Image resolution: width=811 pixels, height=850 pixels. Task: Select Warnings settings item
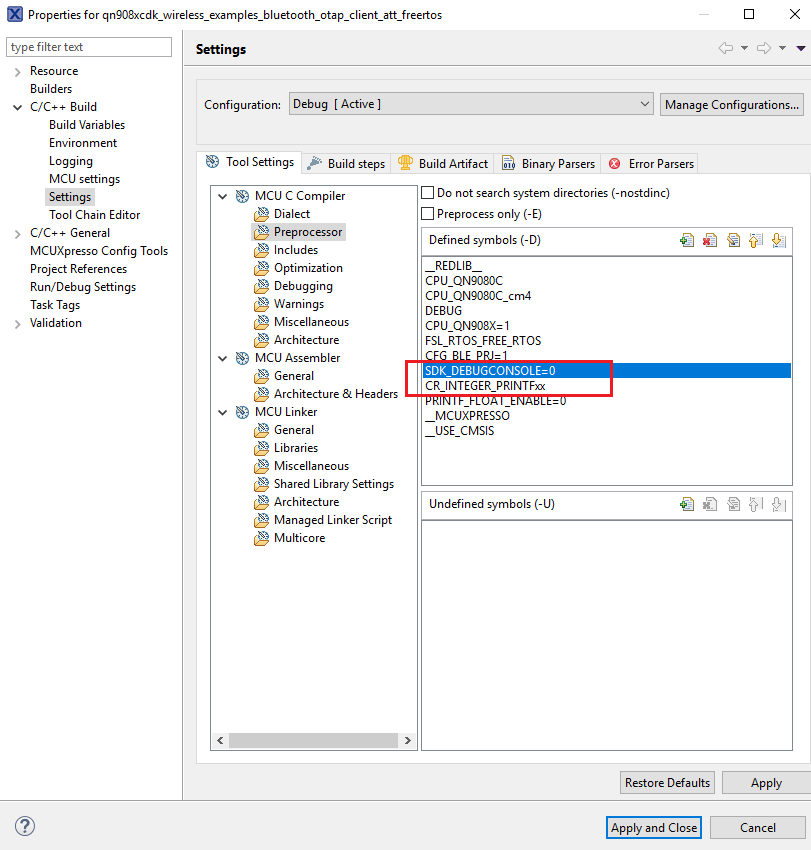click(299, 304)
